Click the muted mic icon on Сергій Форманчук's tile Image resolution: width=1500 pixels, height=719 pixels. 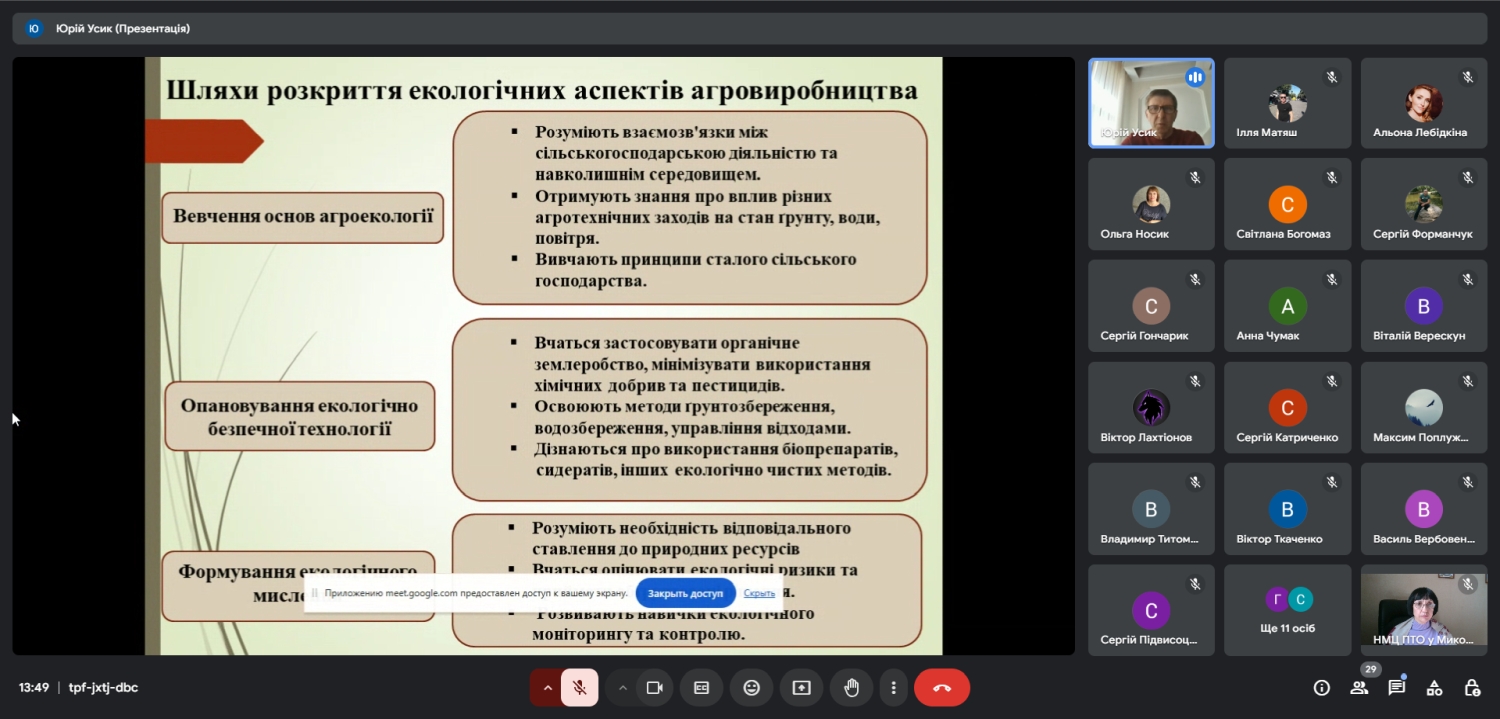[1467, 178]
